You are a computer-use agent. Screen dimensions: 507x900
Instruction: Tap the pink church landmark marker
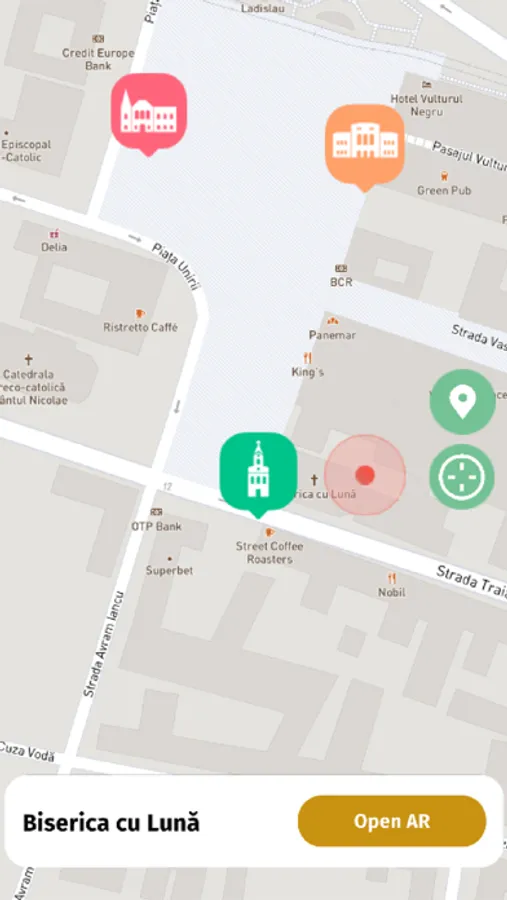[149, 114]
